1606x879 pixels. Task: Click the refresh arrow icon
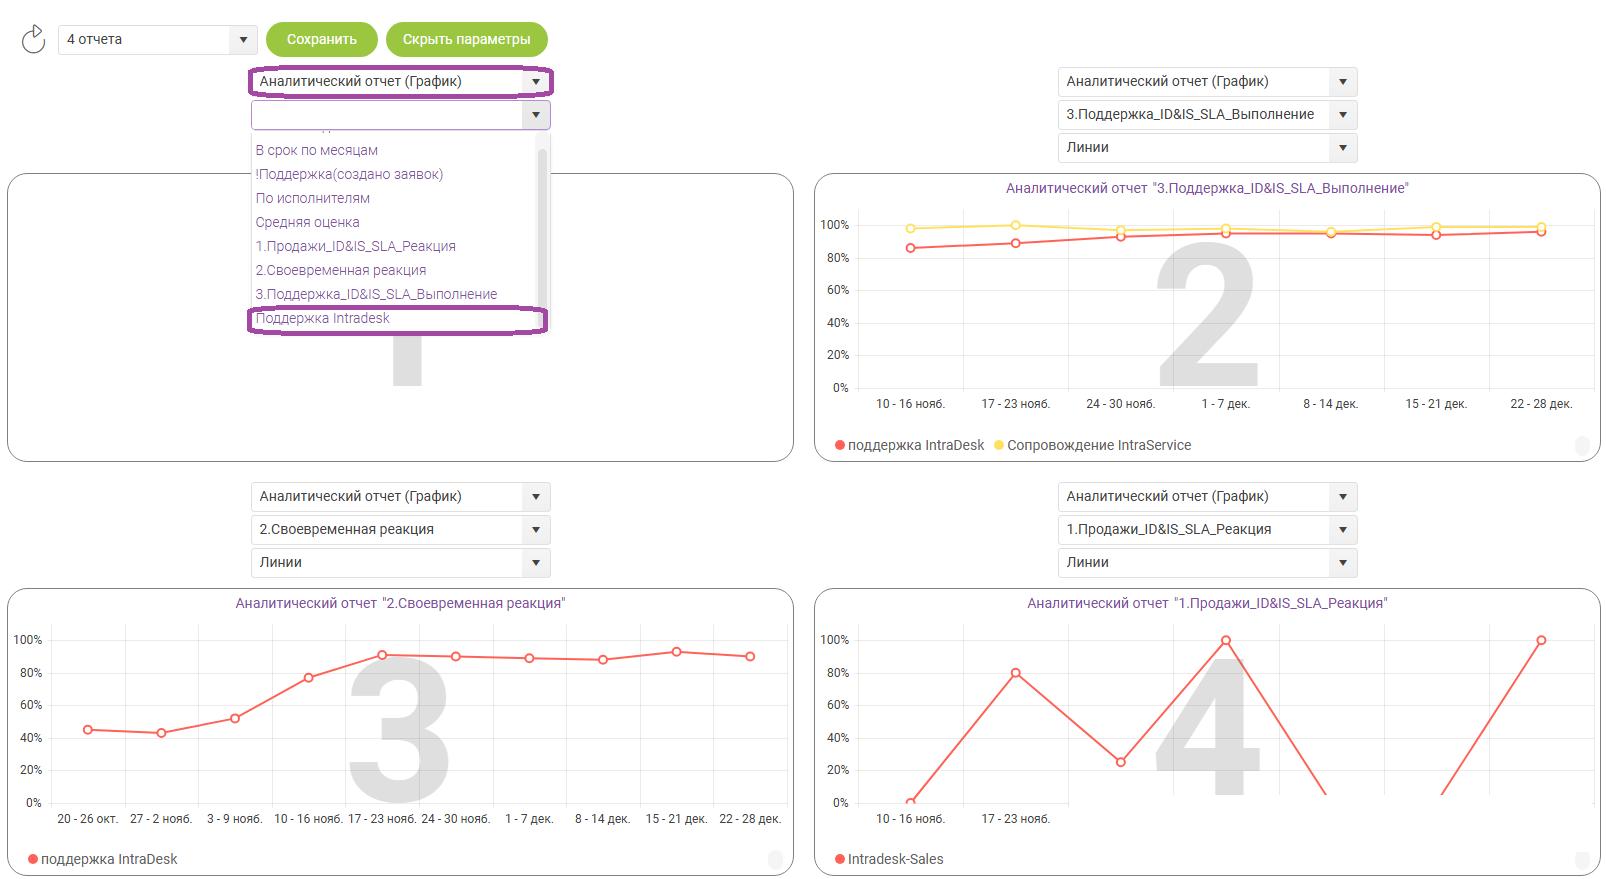[33, 39]
